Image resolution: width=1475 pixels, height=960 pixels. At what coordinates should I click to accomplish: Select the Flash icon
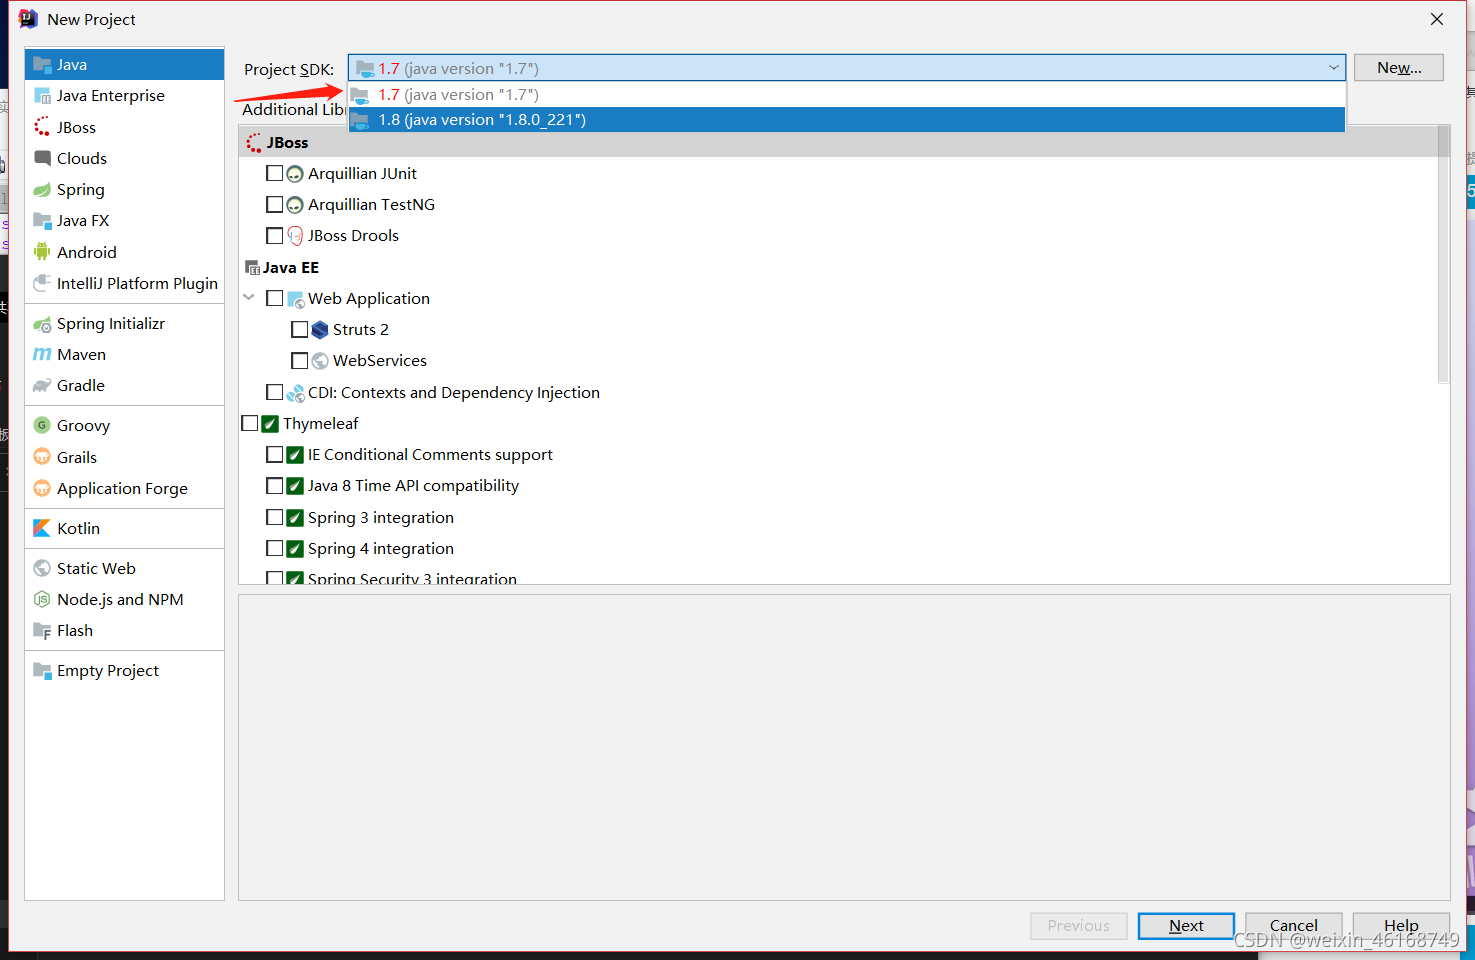pyautogui.click(x=42, y=631)
